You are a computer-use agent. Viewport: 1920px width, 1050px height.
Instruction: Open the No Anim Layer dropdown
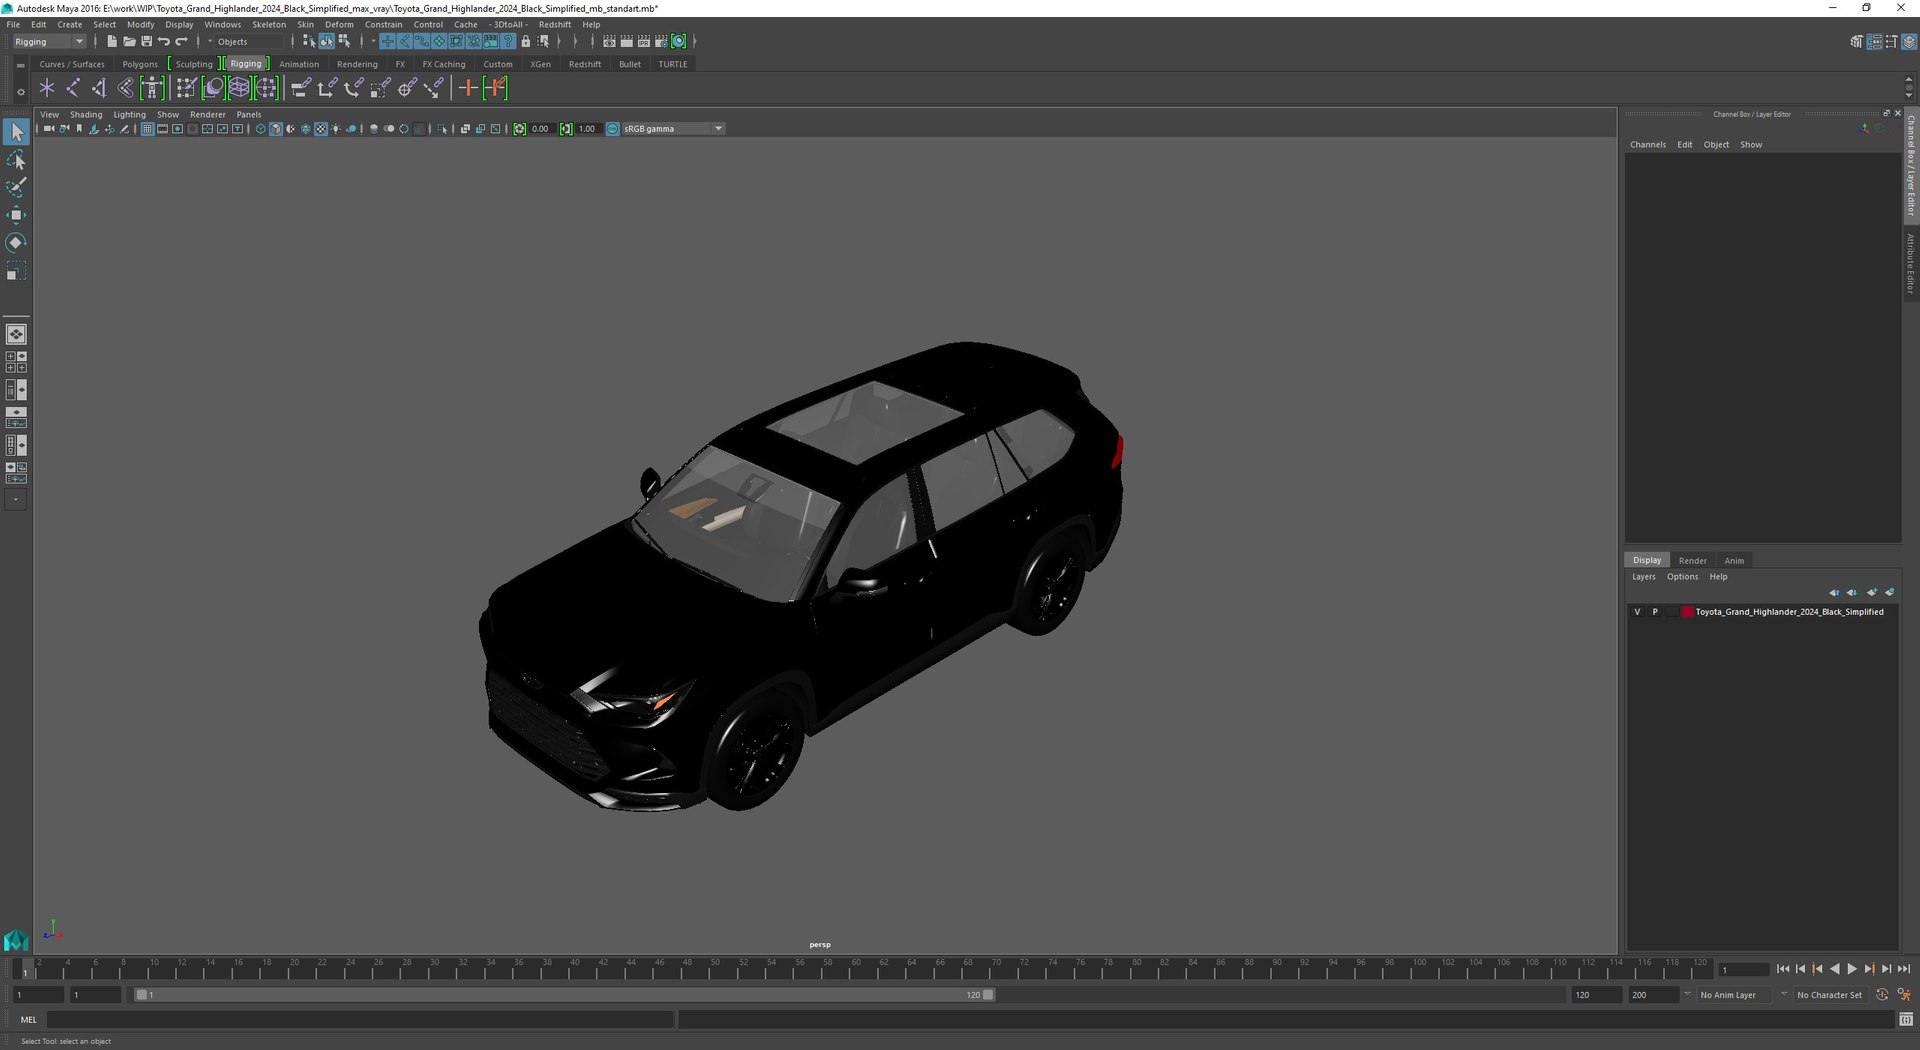tap(1736, 995)
